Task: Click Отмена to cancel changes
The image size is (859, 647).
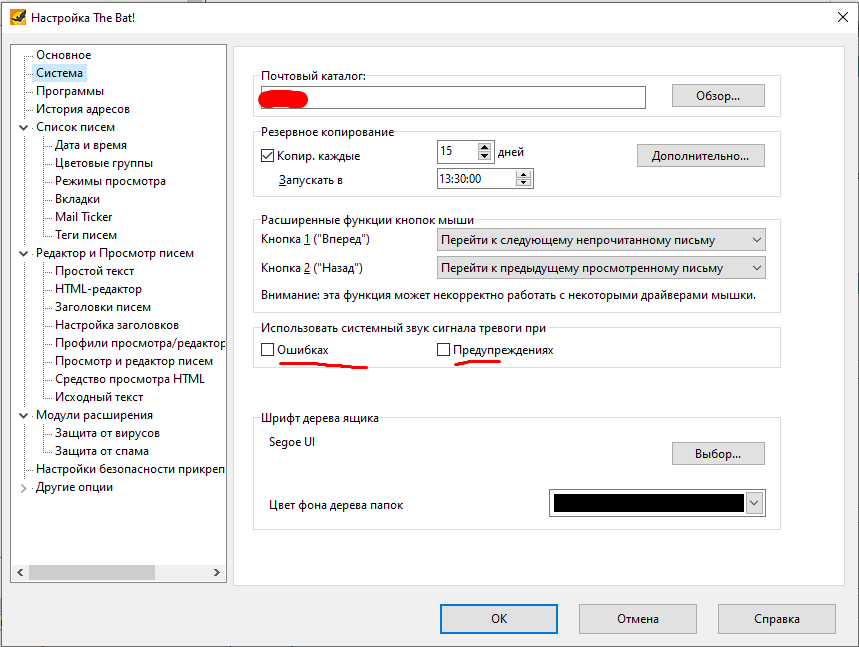Action: pos(638,619)
